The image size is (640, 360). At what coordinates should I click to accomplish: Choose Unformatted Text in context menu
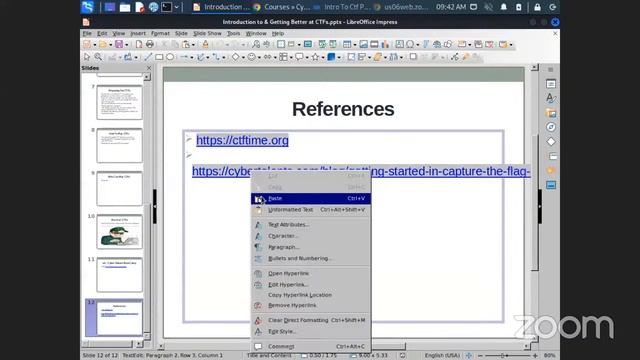click(x=311, y=210)
